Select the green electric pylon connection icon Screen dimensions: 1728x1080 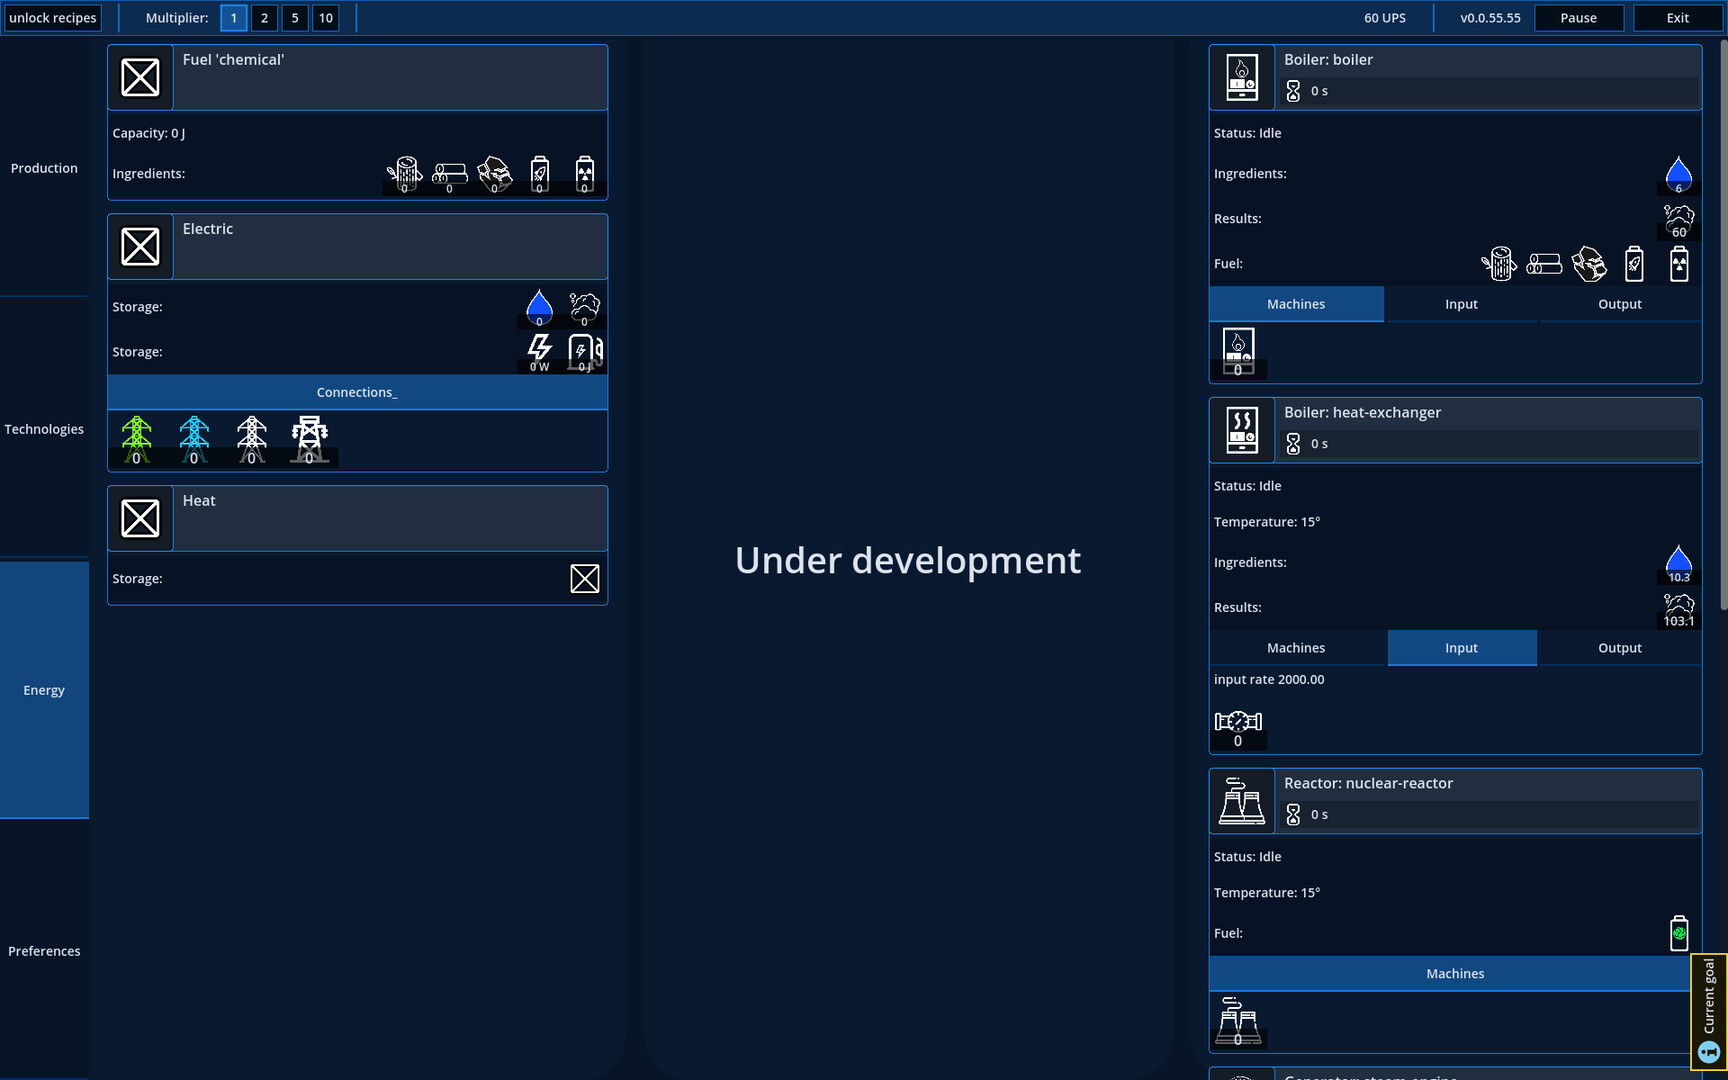pyautogui.click(x=137, y=437)
